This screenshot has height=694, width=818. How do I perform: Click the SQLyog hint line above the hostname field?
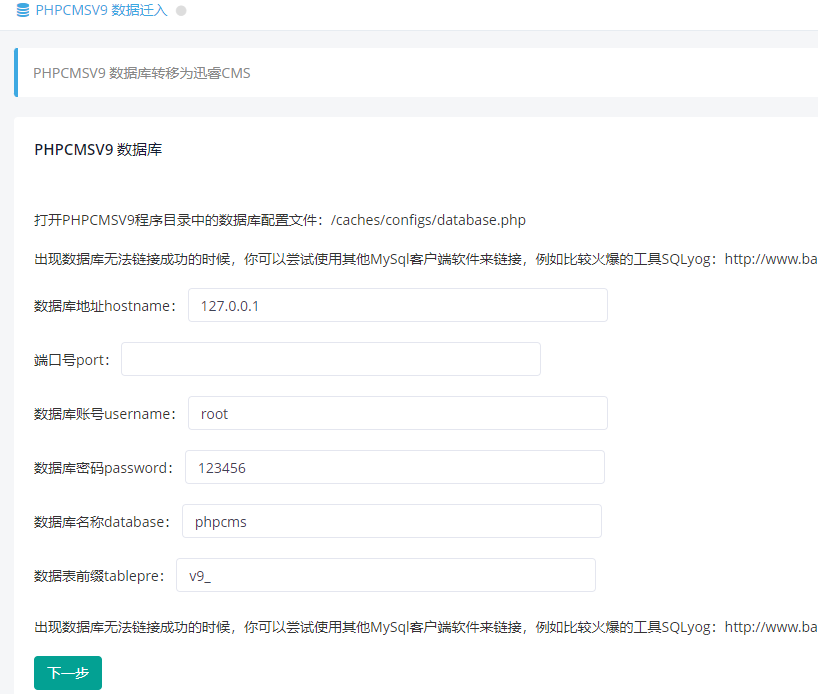(426, 259)
